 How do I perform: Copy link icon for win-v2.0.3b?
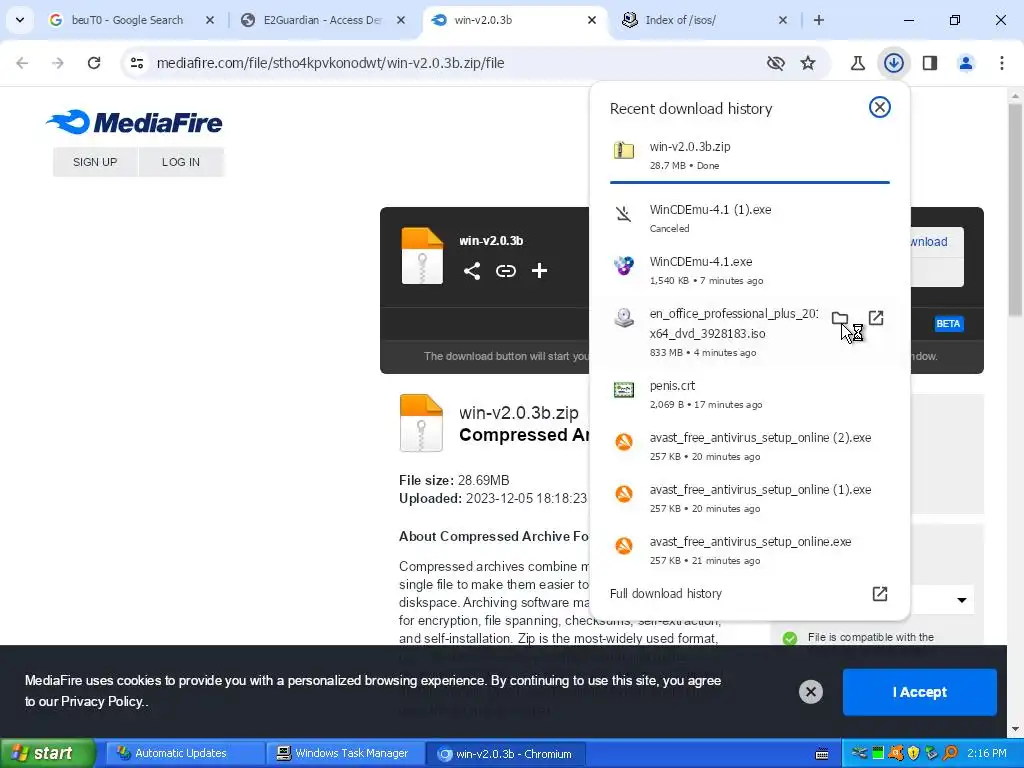coord(505,271)
